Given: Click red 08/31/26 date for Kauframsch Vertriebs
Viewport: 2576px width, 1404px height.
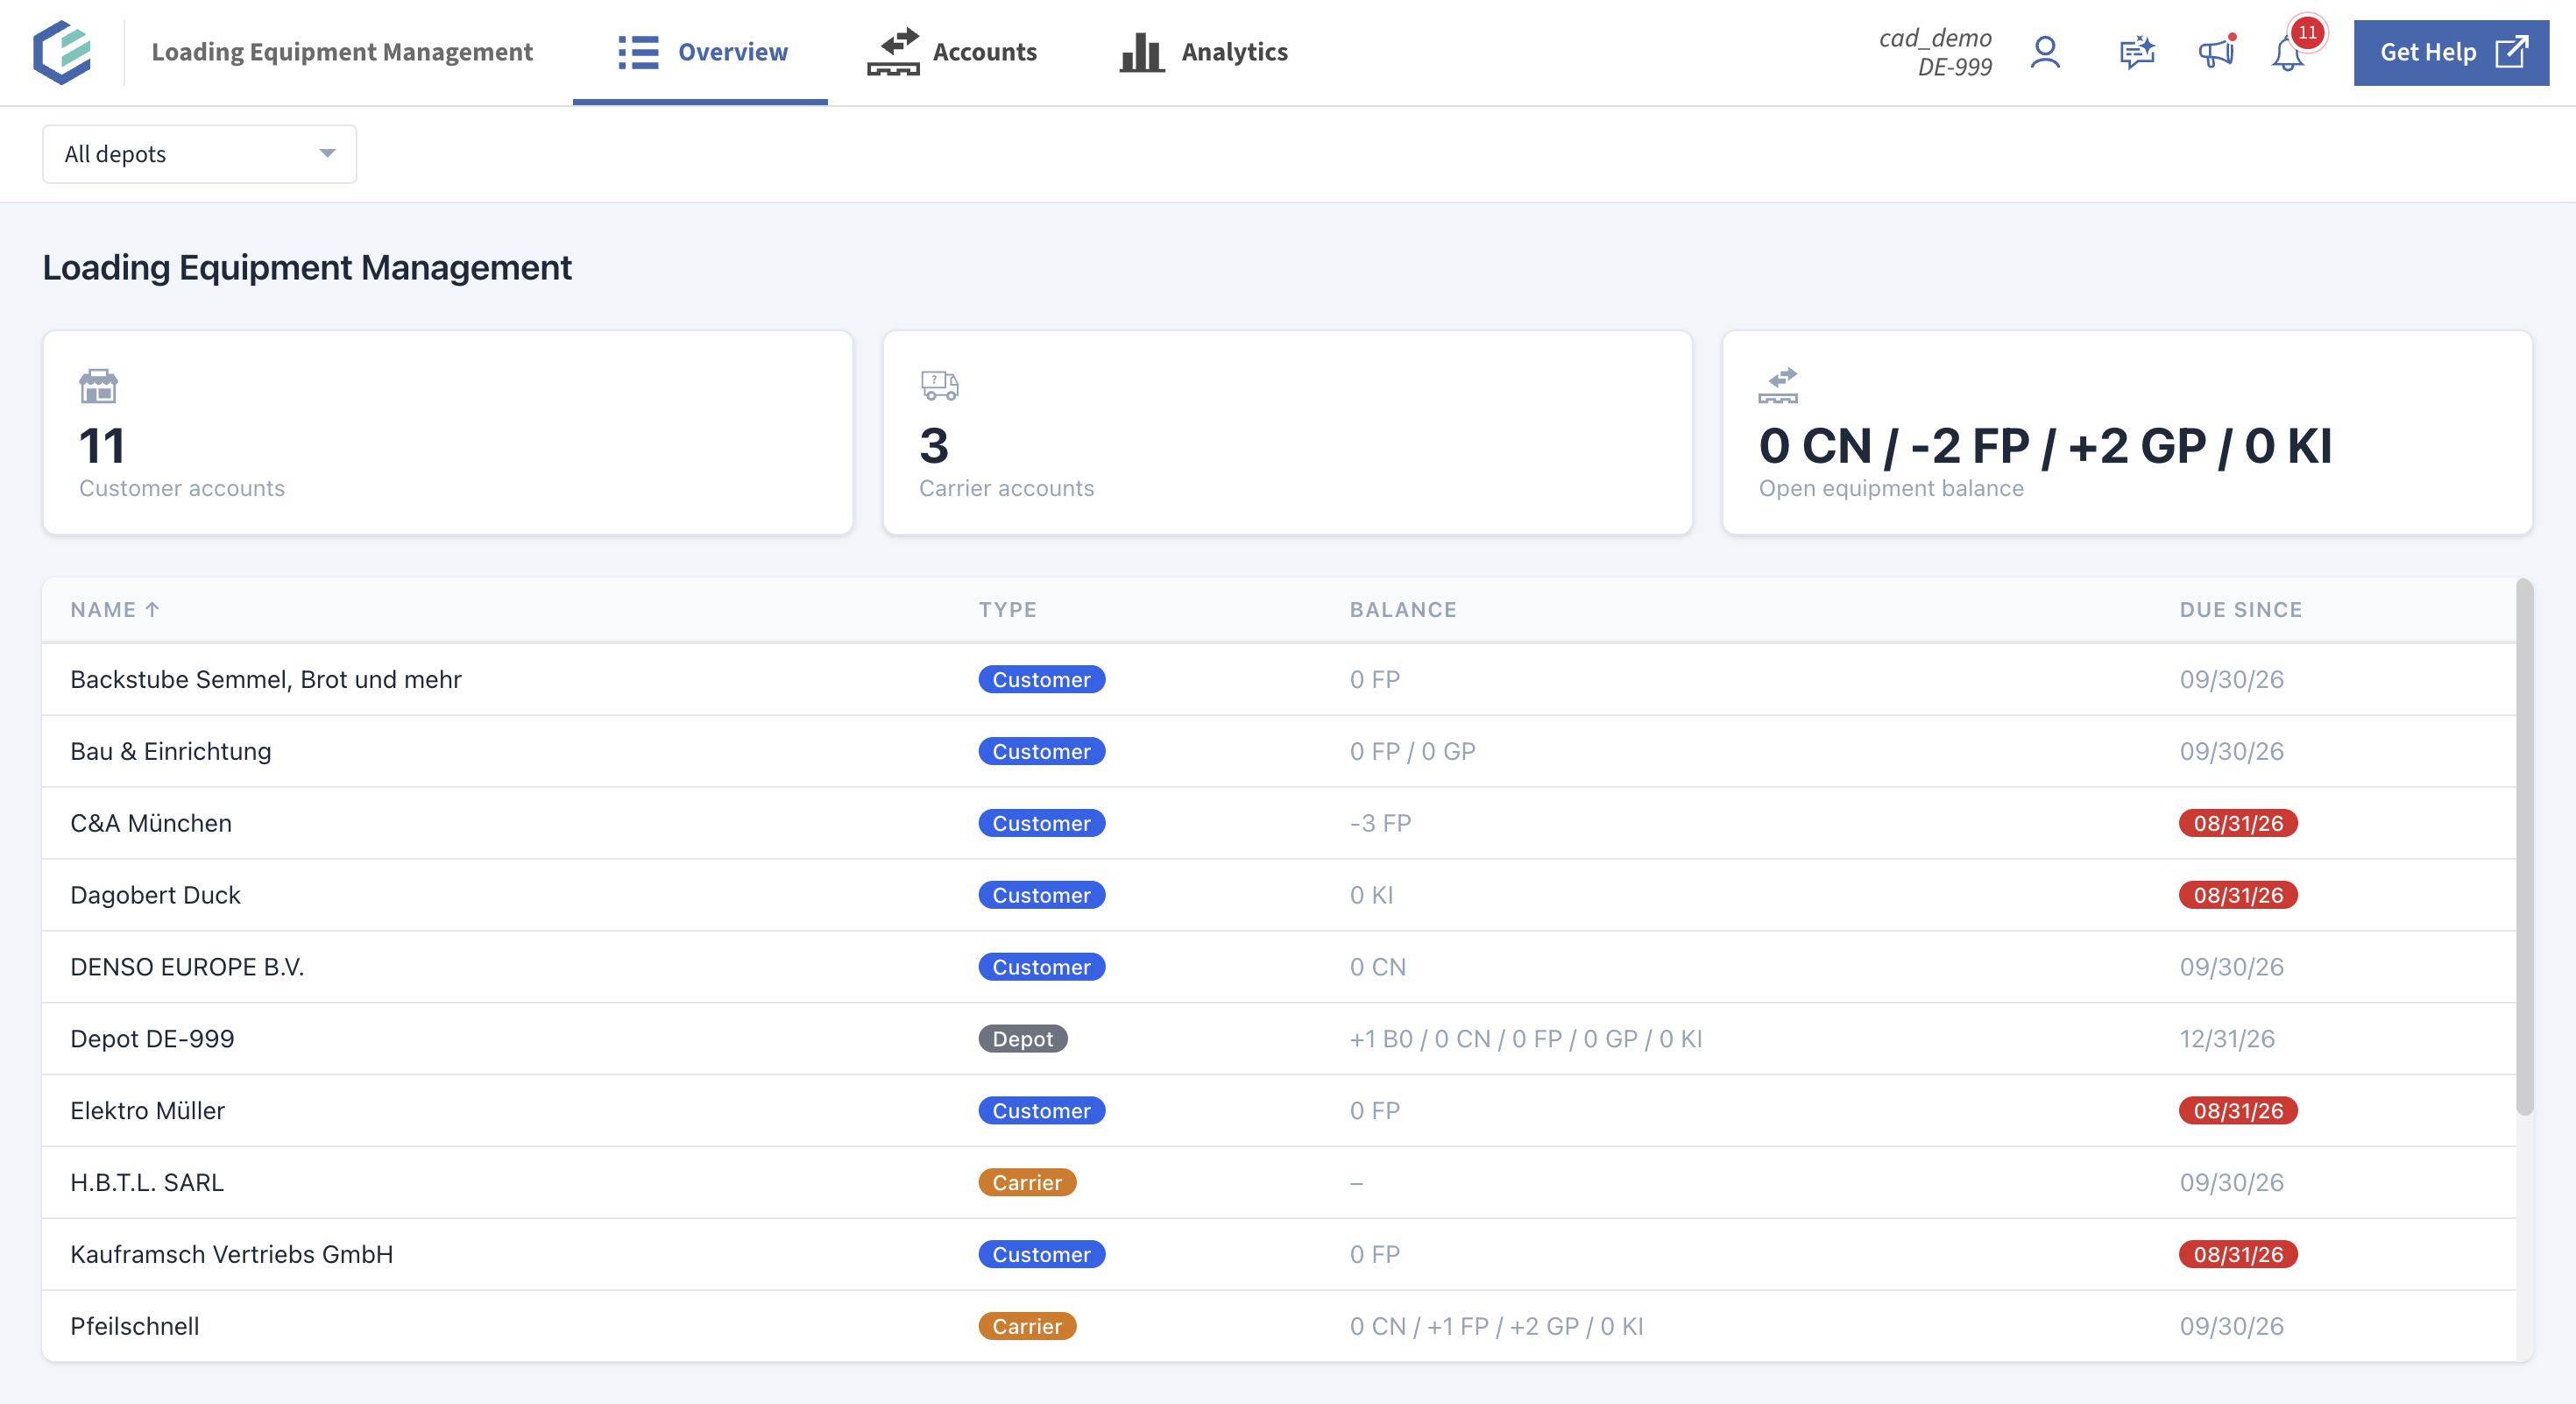Looking at the screenshot, I should (2238, 1254).
